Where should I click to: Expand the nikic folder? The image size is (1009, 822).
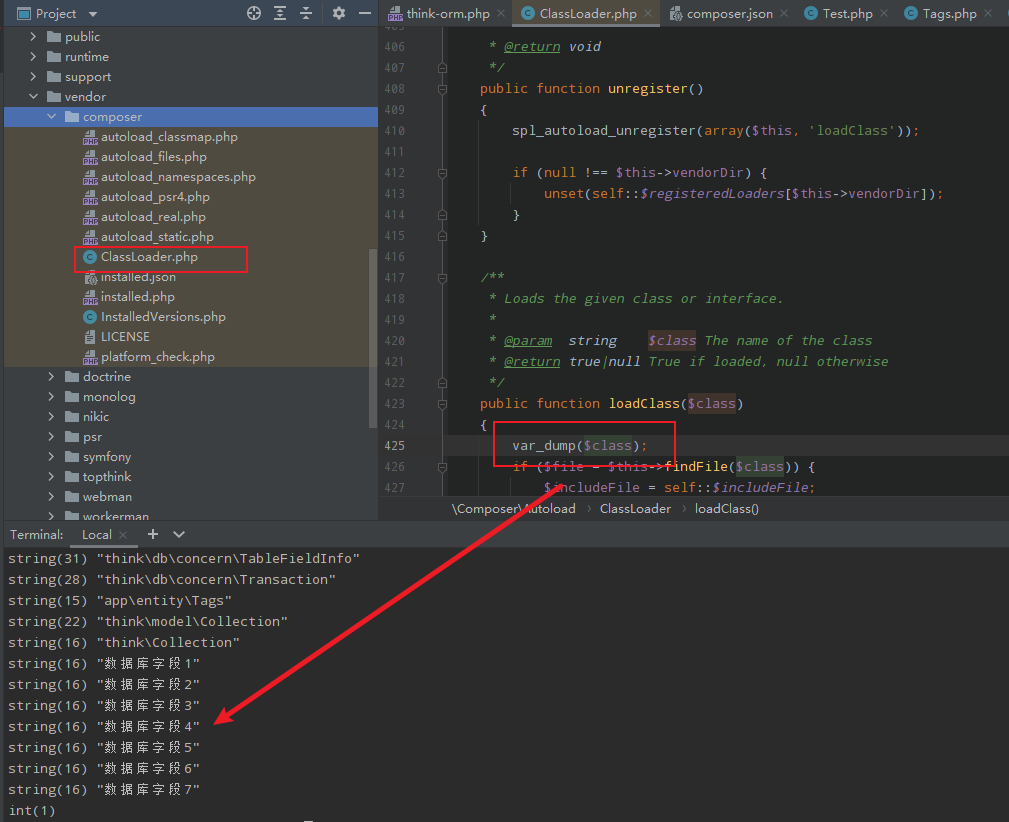click(51, 416)
